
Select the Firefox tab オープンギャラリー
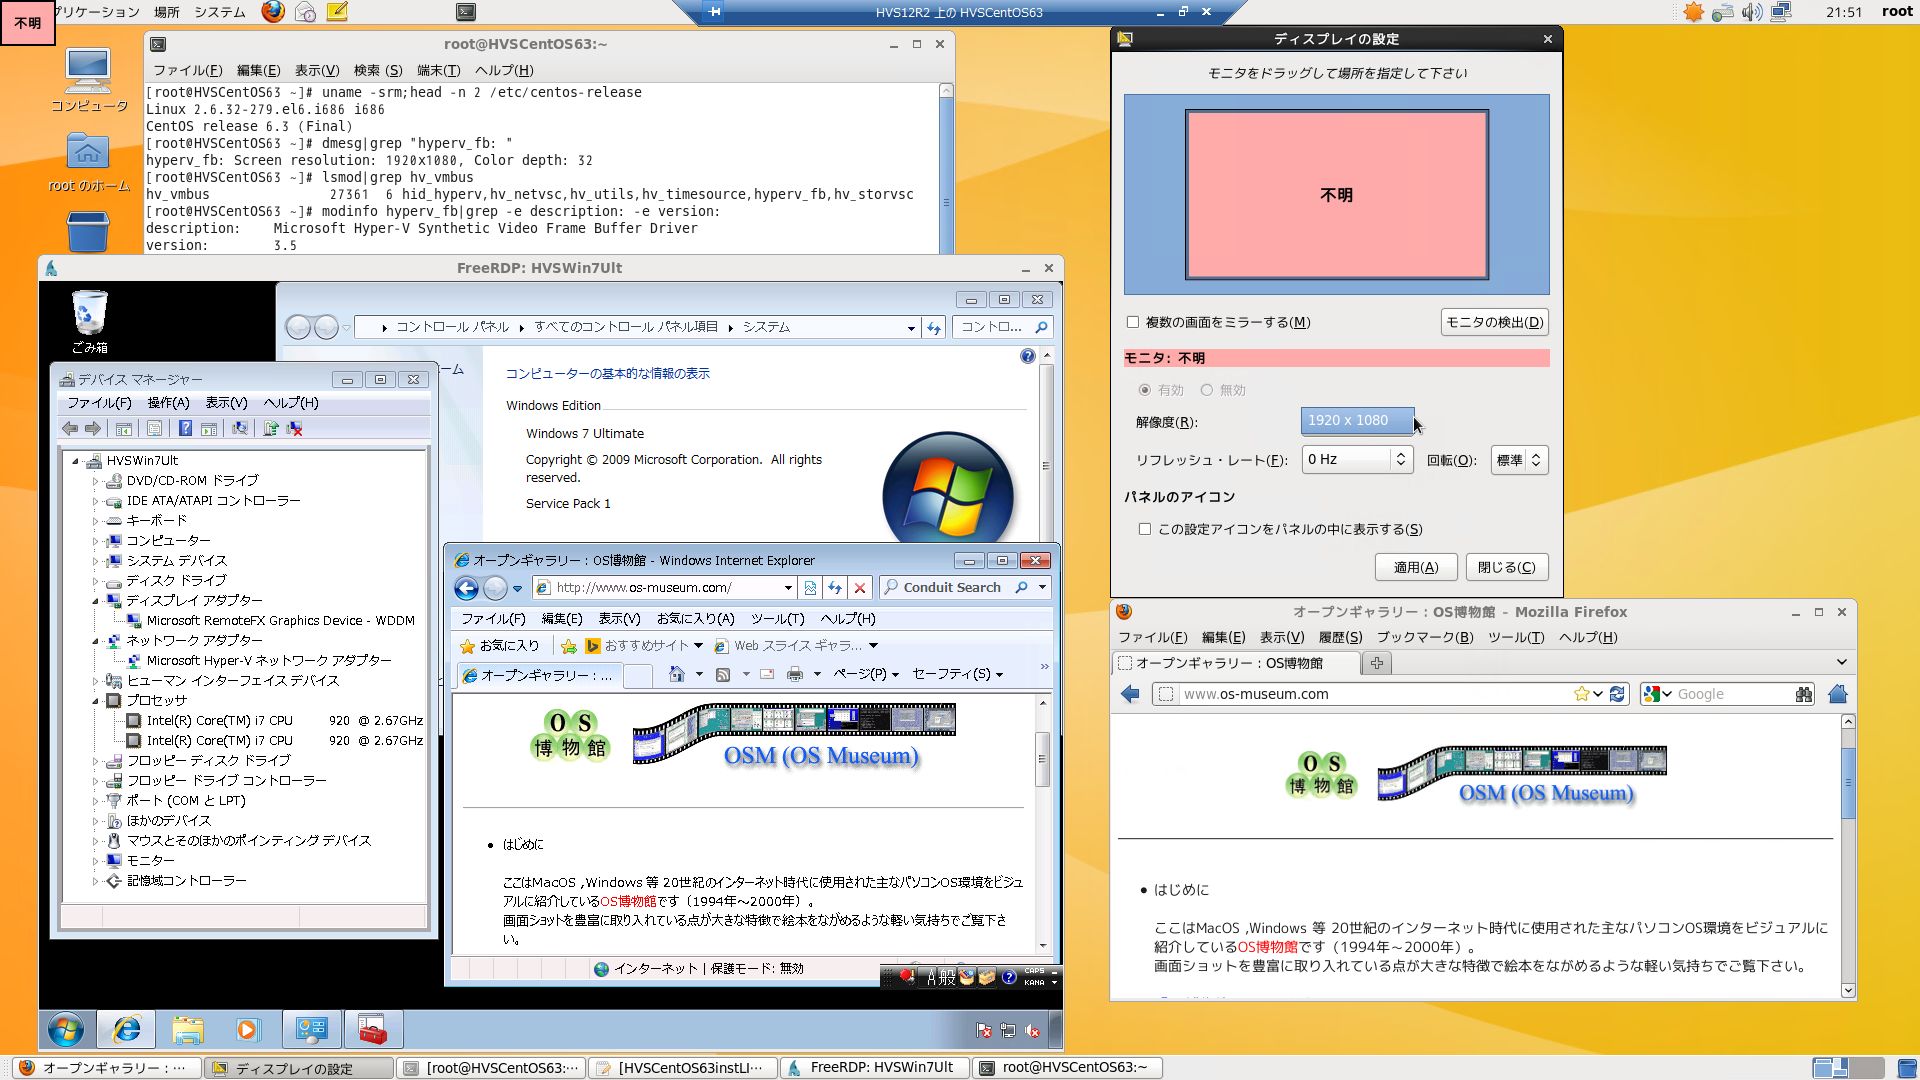(1235, 663)
